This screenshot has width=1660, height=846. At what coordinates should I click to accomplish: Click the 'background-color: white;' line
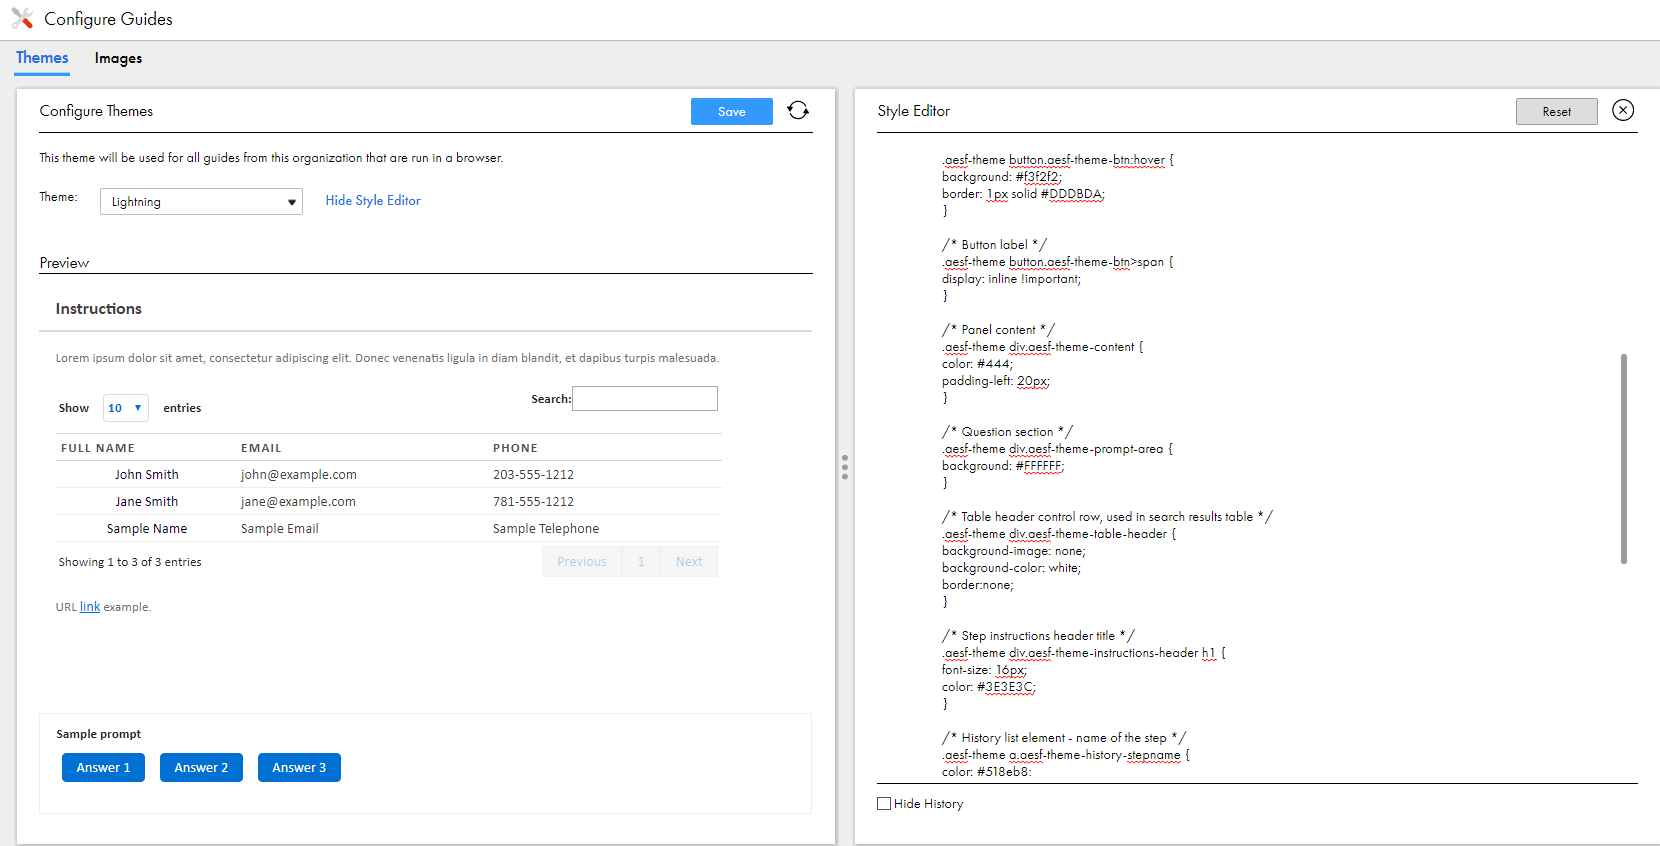pyautogui.click(x=1011, y=568)
